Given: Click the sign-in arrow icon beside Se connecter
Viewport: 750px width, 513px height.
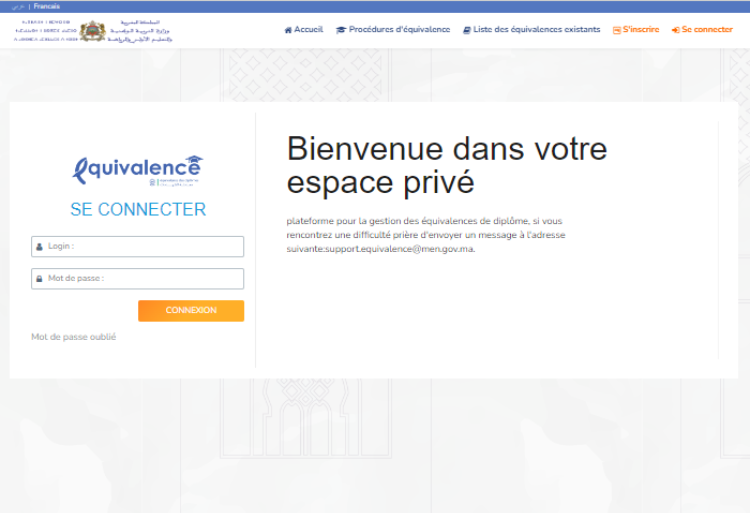Looking at the screenshot, I should (676, 30).
